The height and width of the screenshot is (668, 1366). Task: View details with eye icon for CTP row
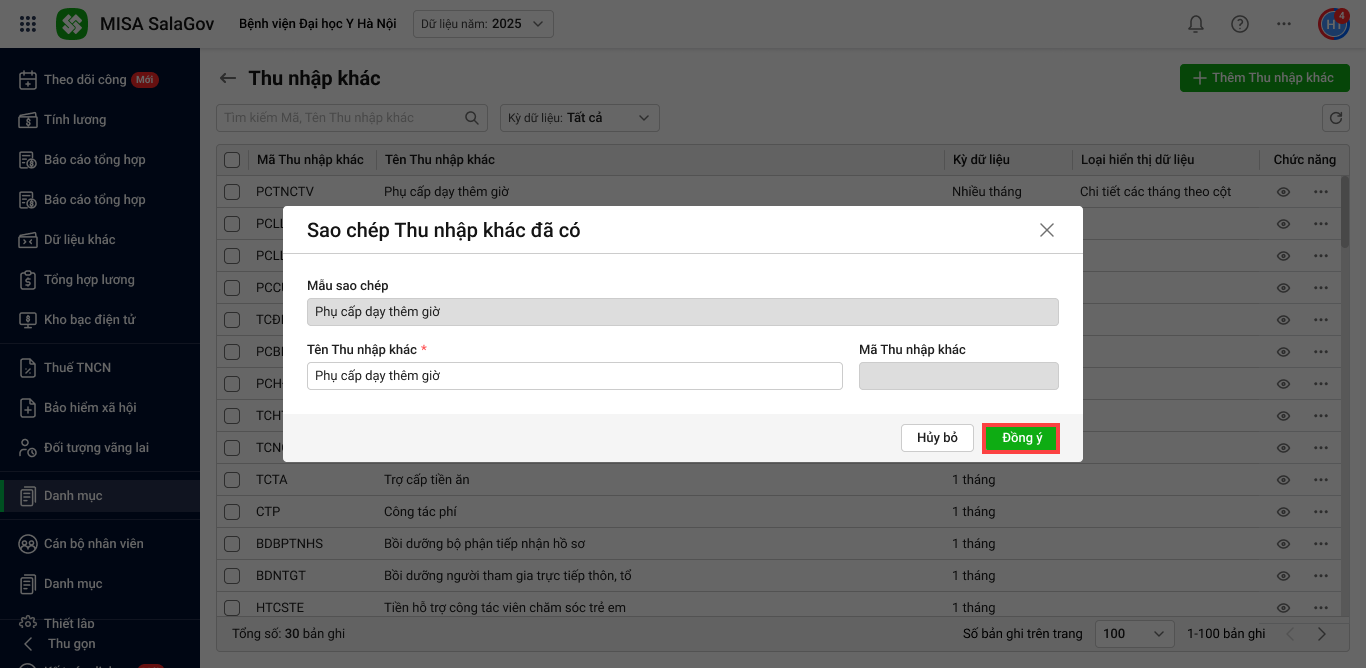(1283, 512)
